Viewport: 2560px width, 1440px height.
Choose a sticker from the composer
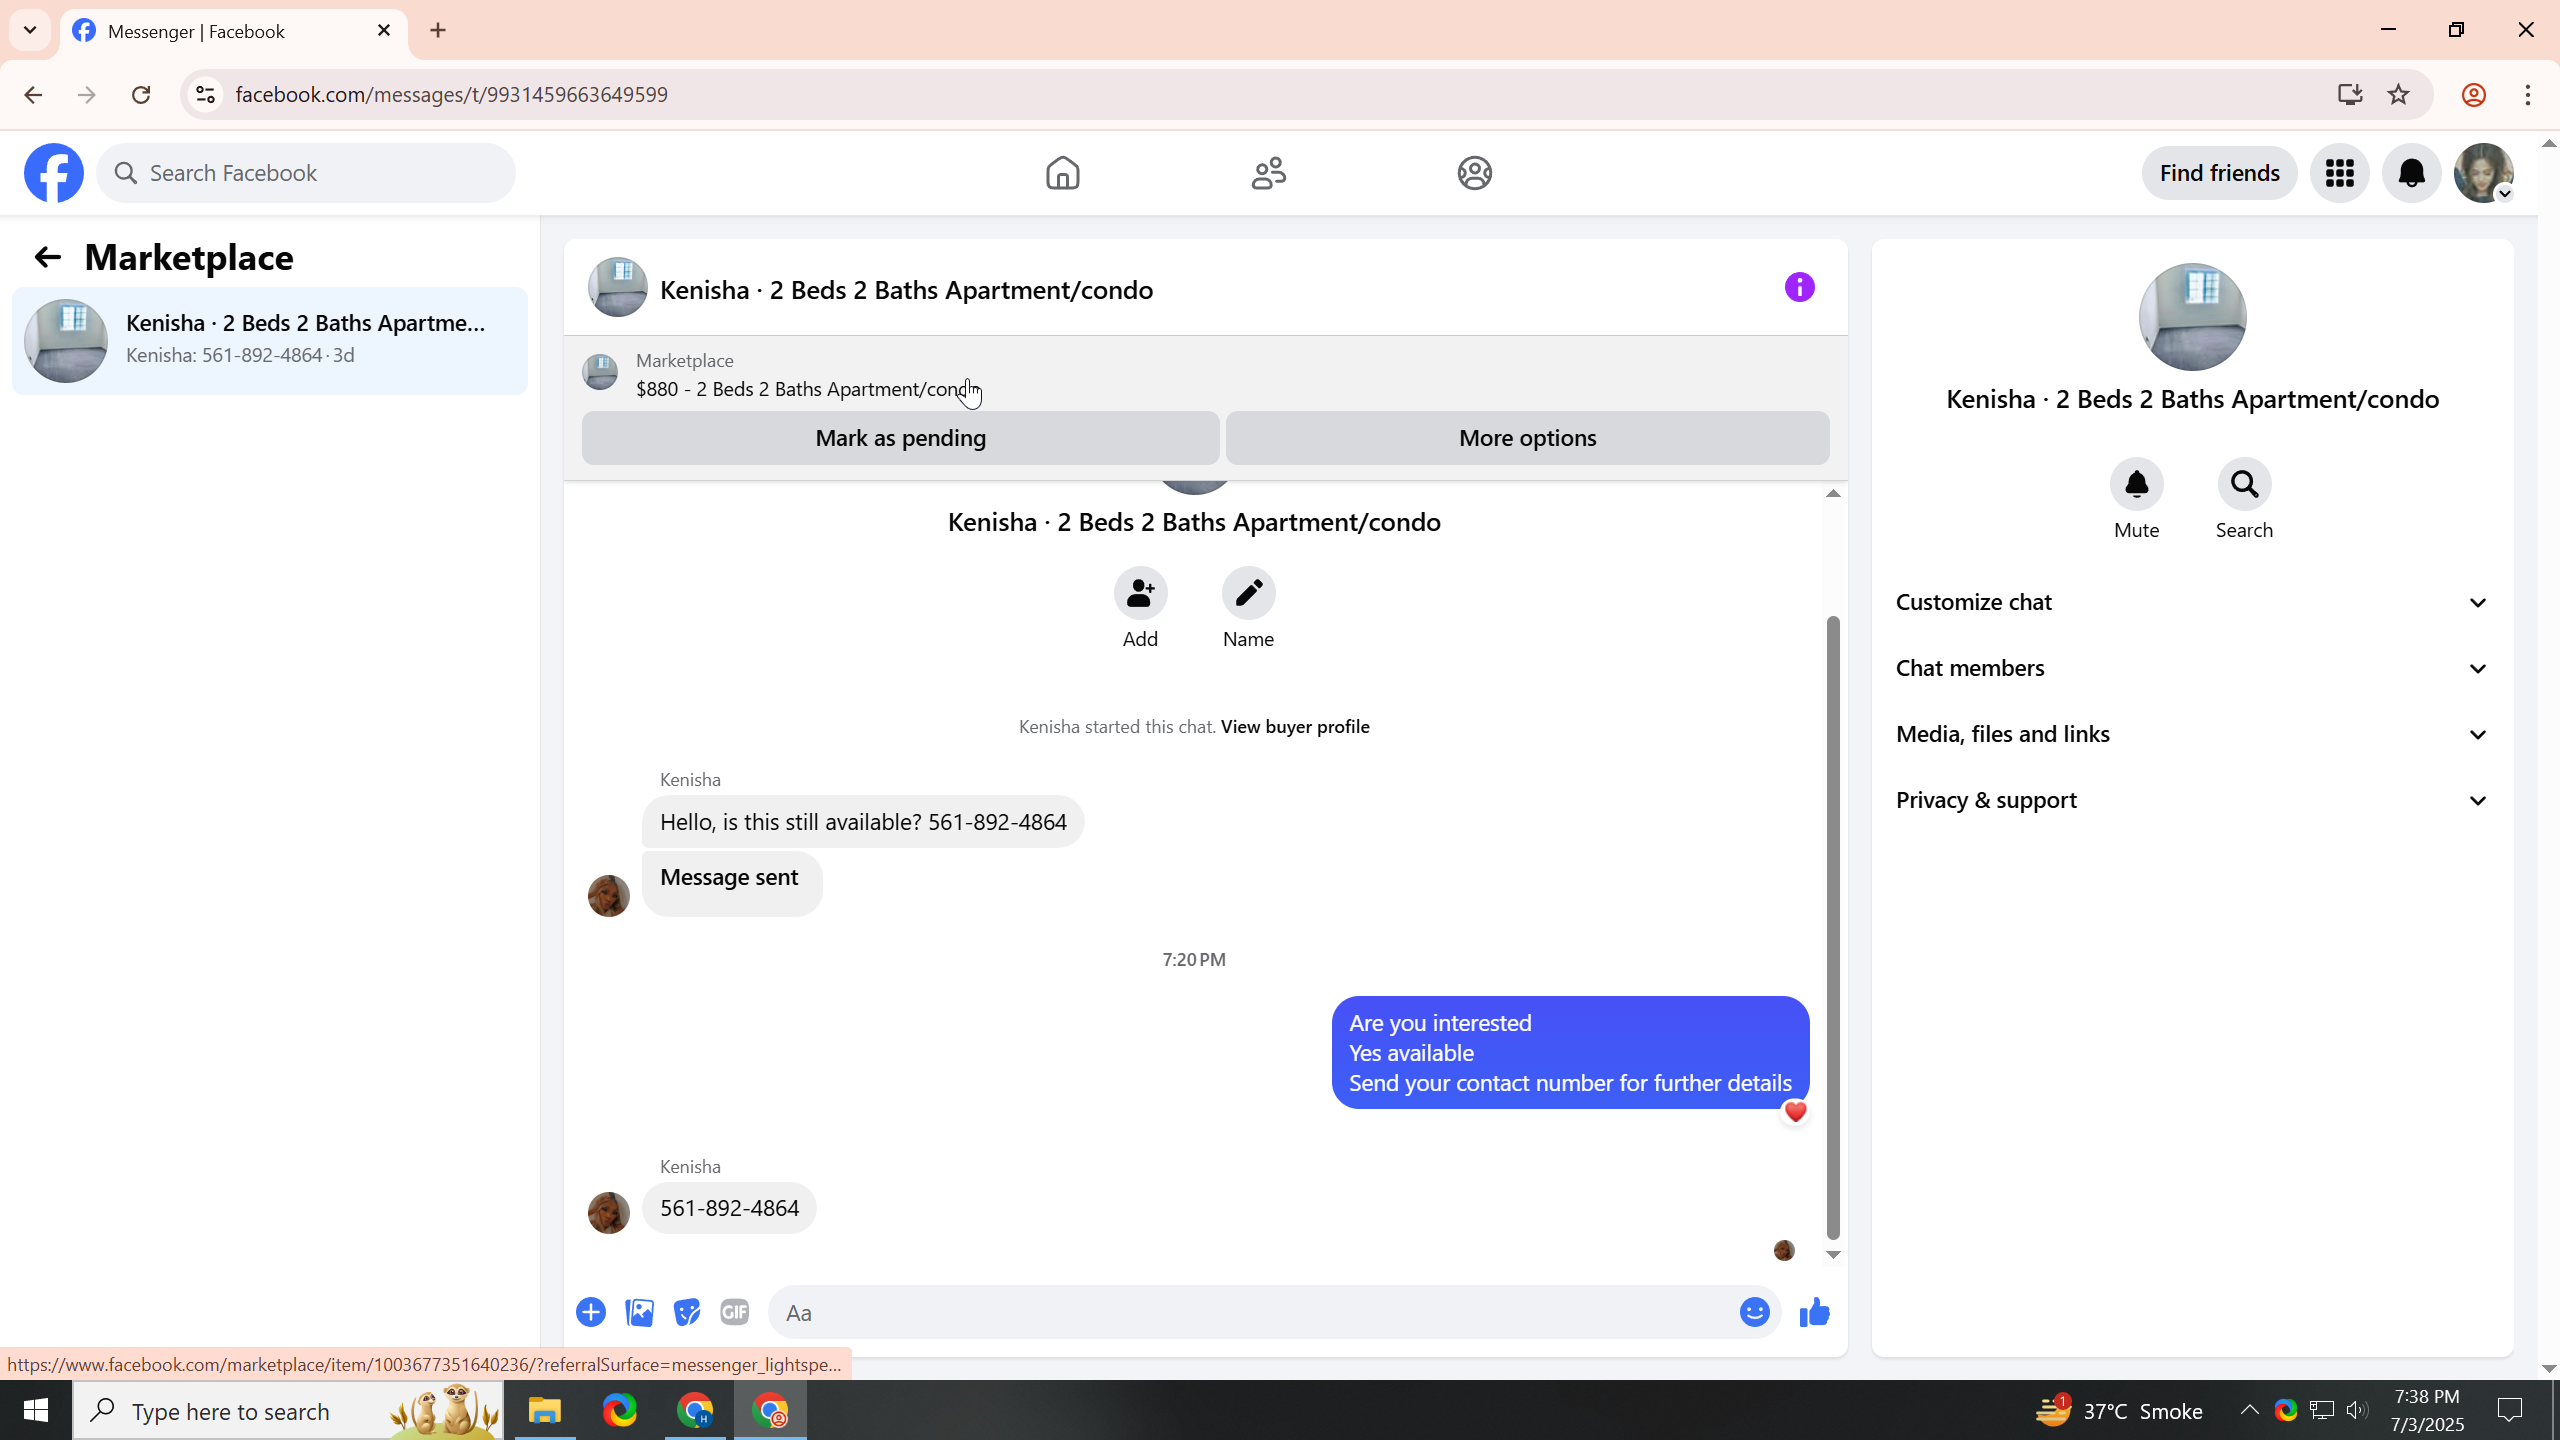pyautogui.click(x=687, y=1312)
